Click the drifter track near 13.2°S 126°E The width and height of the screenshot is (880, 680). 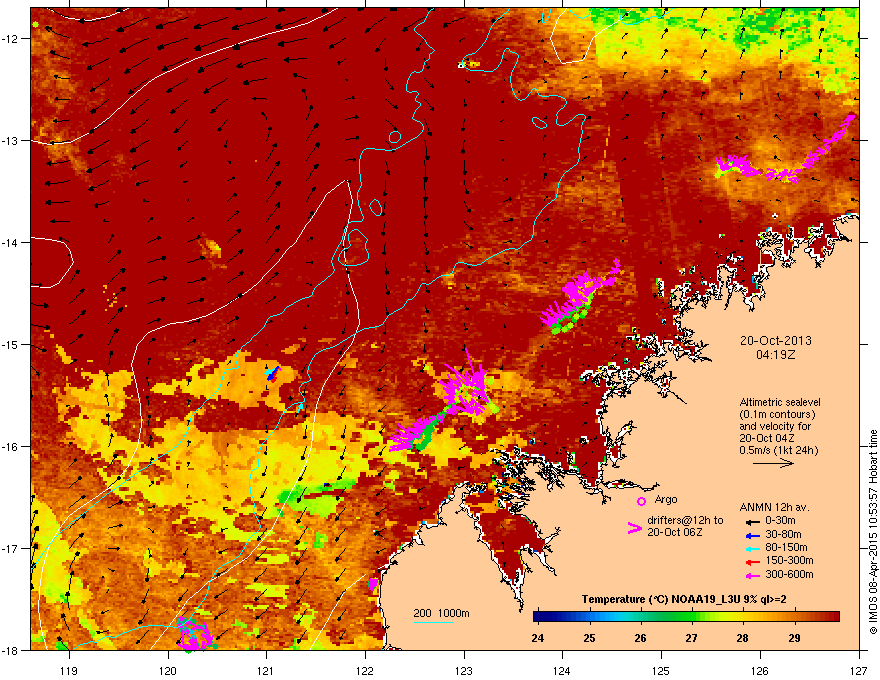(x=786, y=151)
